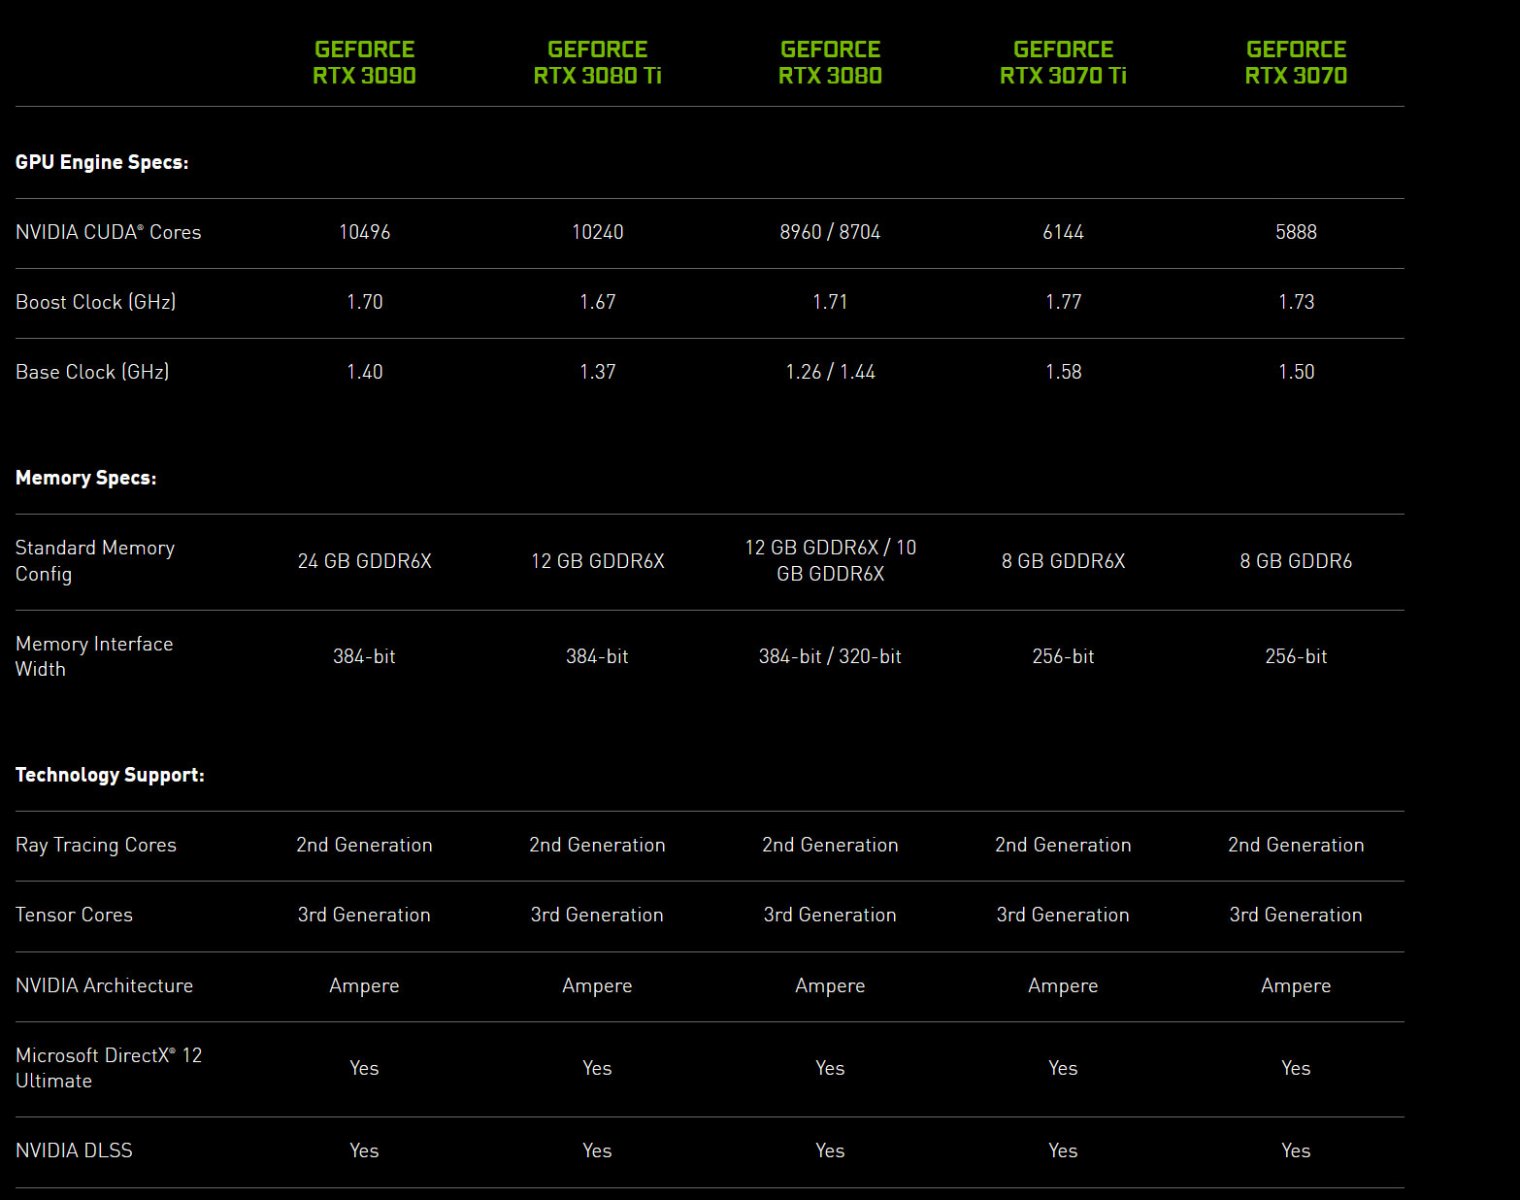Click the base clock value 1.50
The width and height of the screenshot is (1520, 1200).
[1296, 372]
